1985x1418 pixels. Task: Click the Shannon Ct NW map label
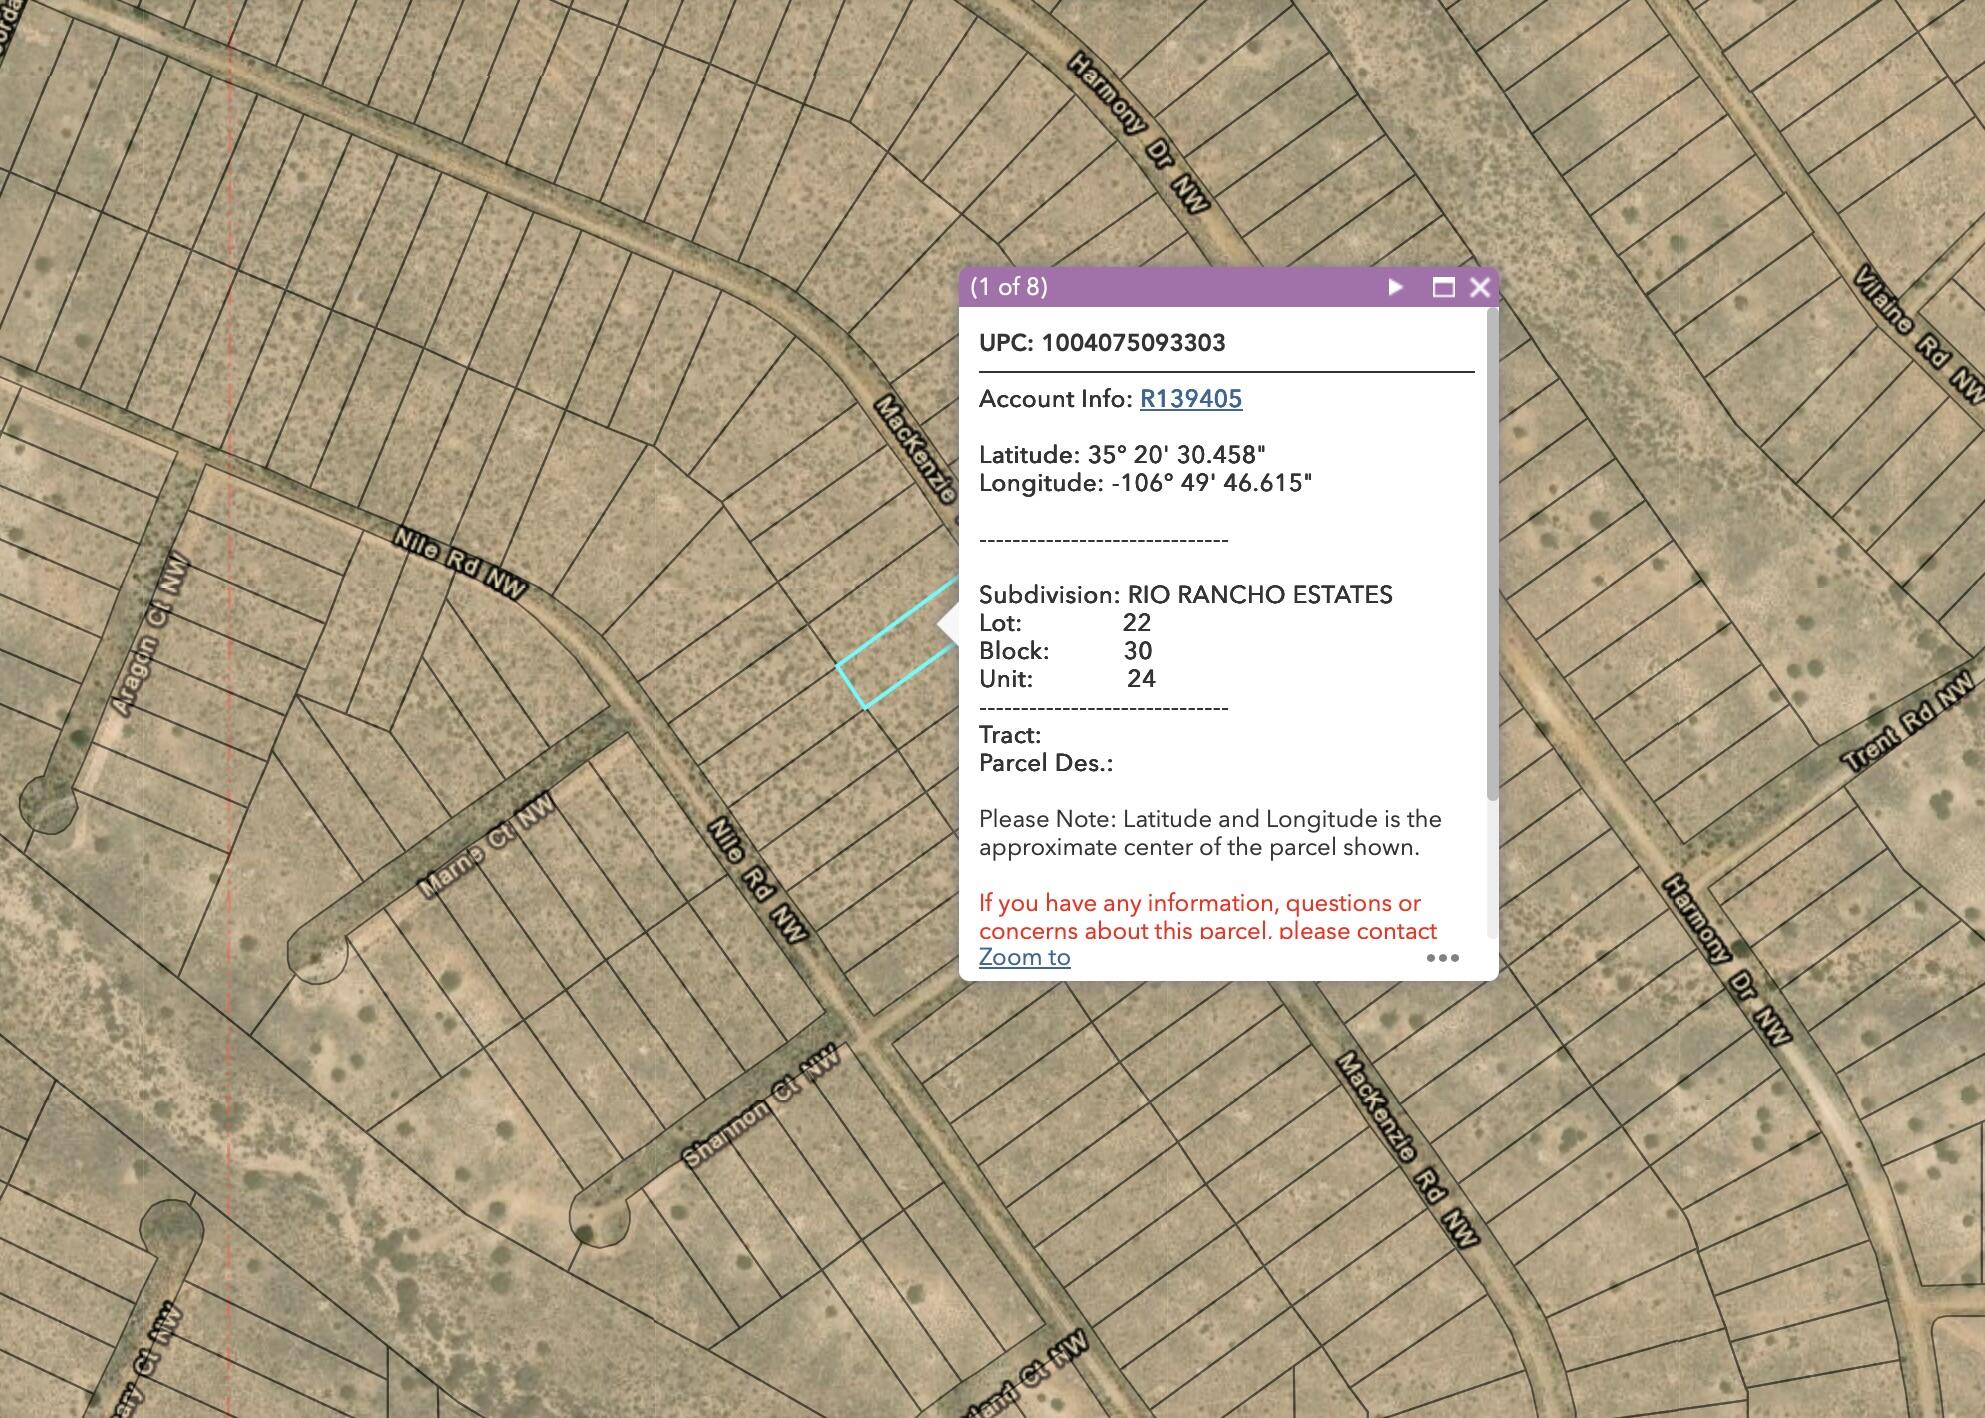coord(762,1106)
